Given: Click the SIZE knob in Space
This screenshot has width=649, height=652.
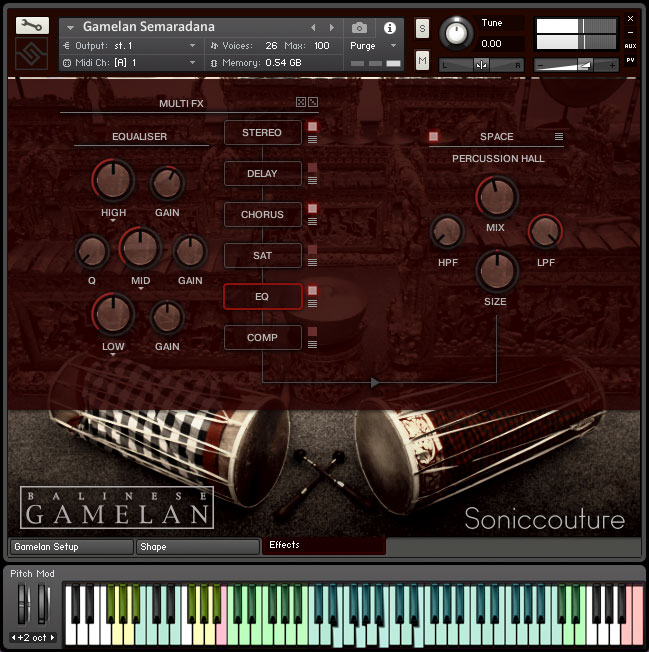Looking at the screenshot, I should 496,270.
